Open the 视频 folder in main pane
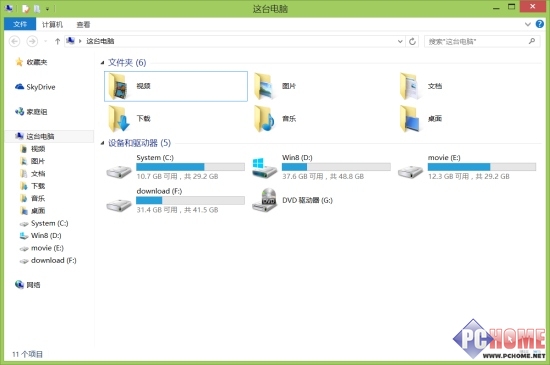Image resolution: width=550 pixels, height=365 pixels. (176, 86)
